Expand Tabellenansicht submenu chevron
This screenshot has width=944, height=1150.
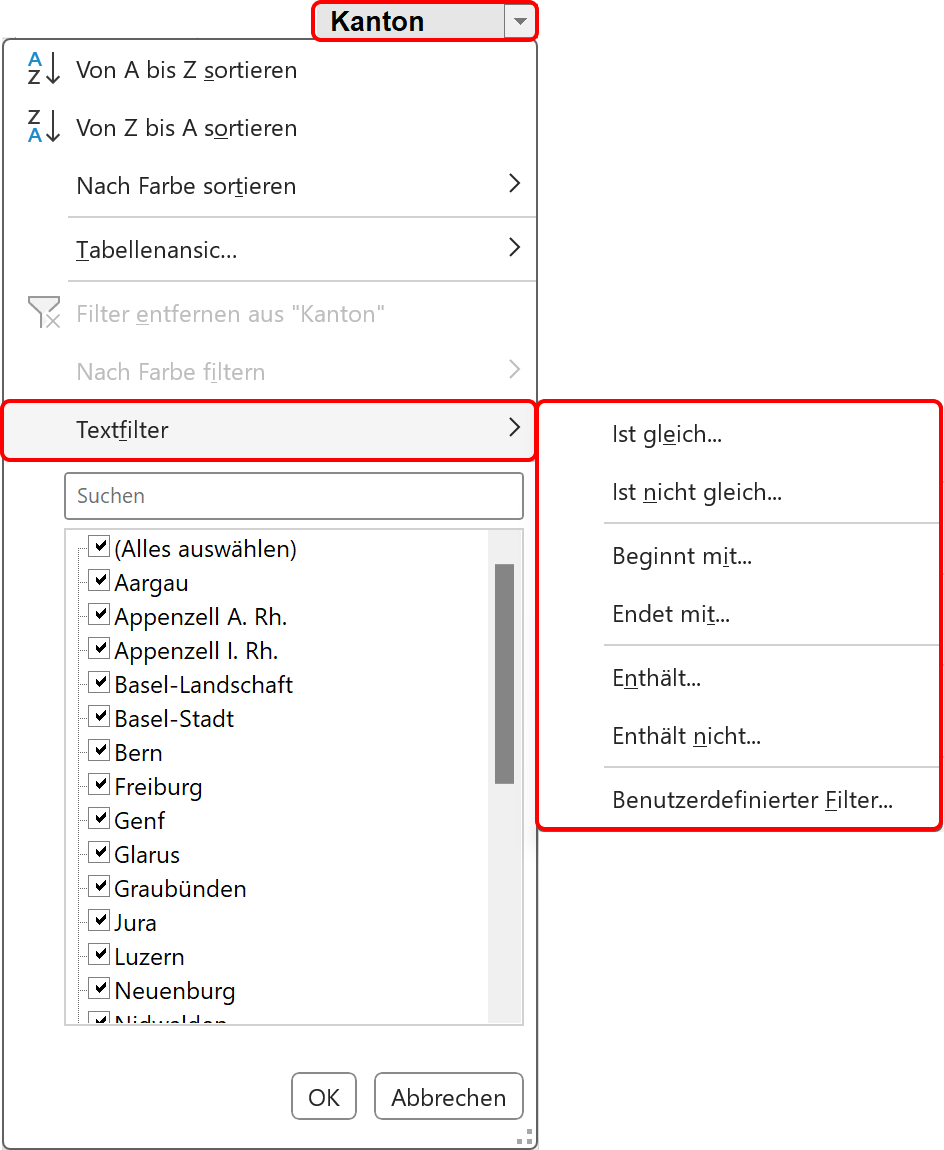(x=514, y=247)
